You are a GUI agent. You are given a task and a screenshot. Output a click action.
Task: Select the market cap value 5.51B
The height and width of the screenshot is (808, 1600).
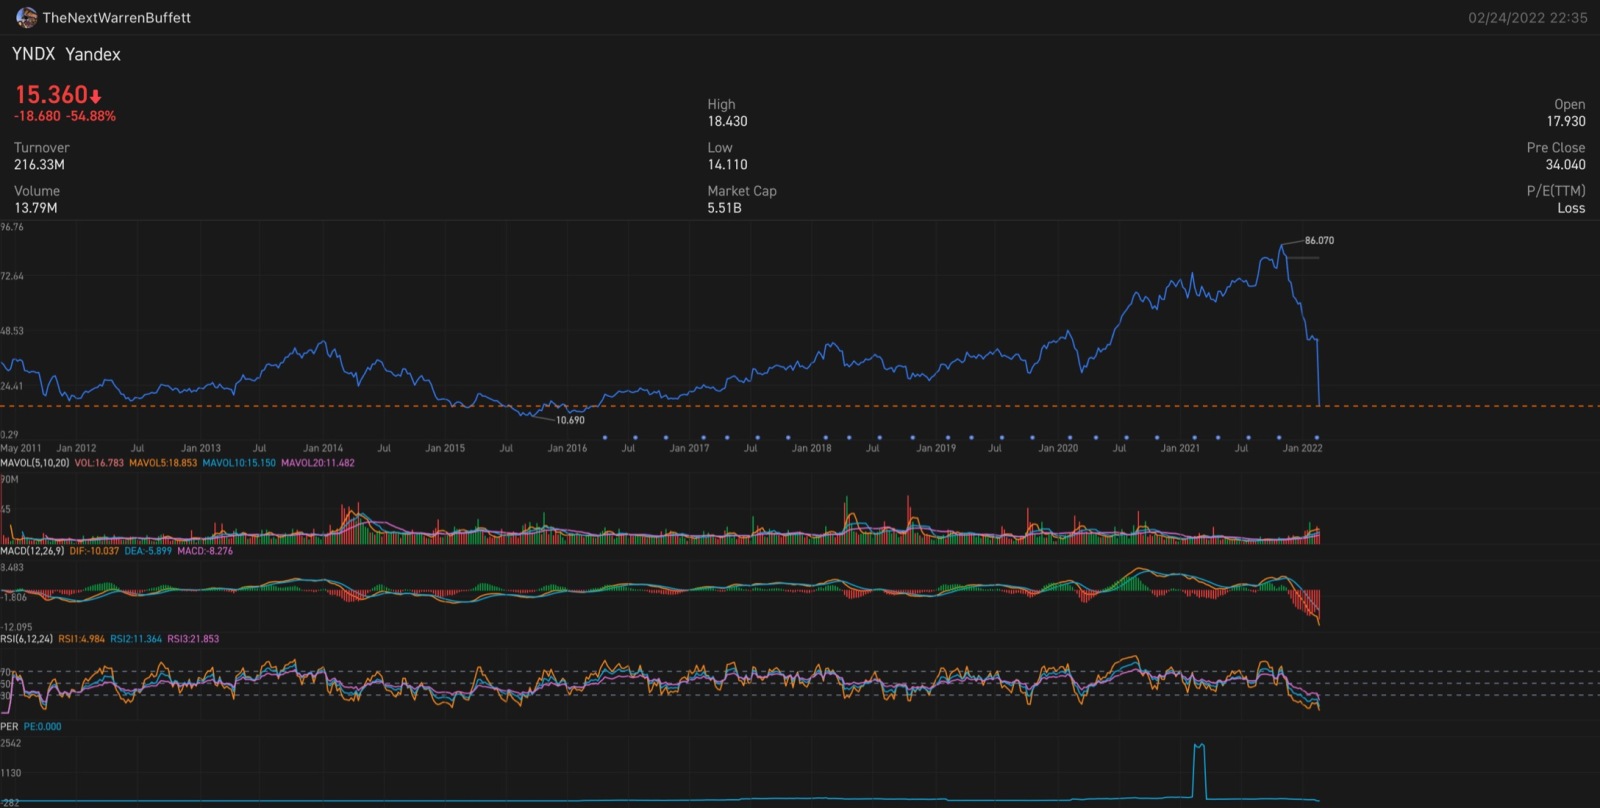[x=725, y=208]
